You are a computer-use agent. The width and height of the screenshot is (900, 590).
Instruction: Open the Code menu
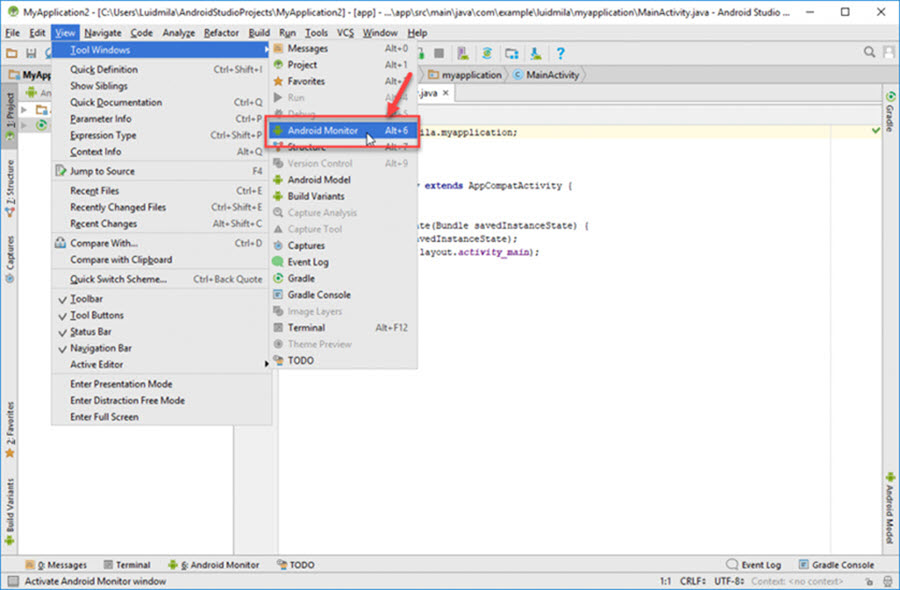141,33
